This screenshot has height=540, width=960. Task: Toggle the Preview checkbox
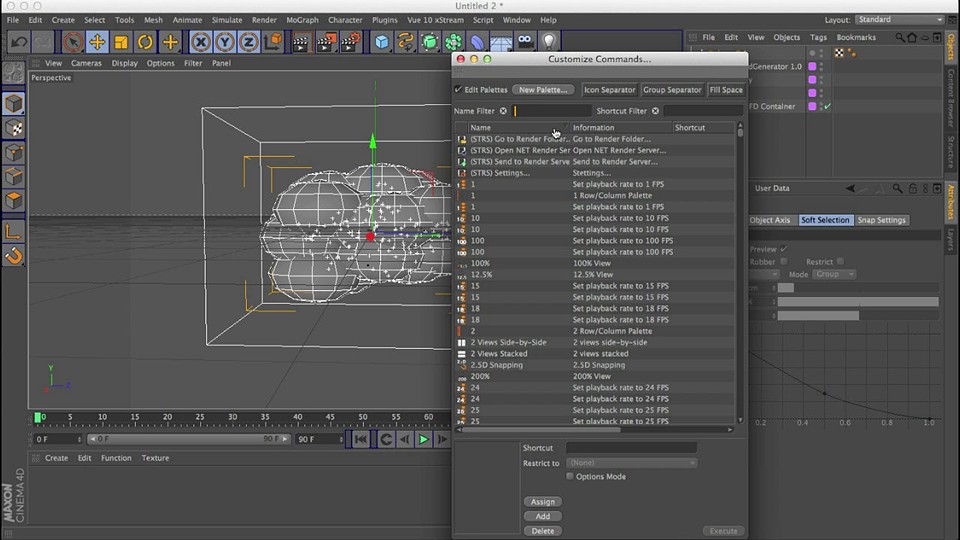coord(784,249)
